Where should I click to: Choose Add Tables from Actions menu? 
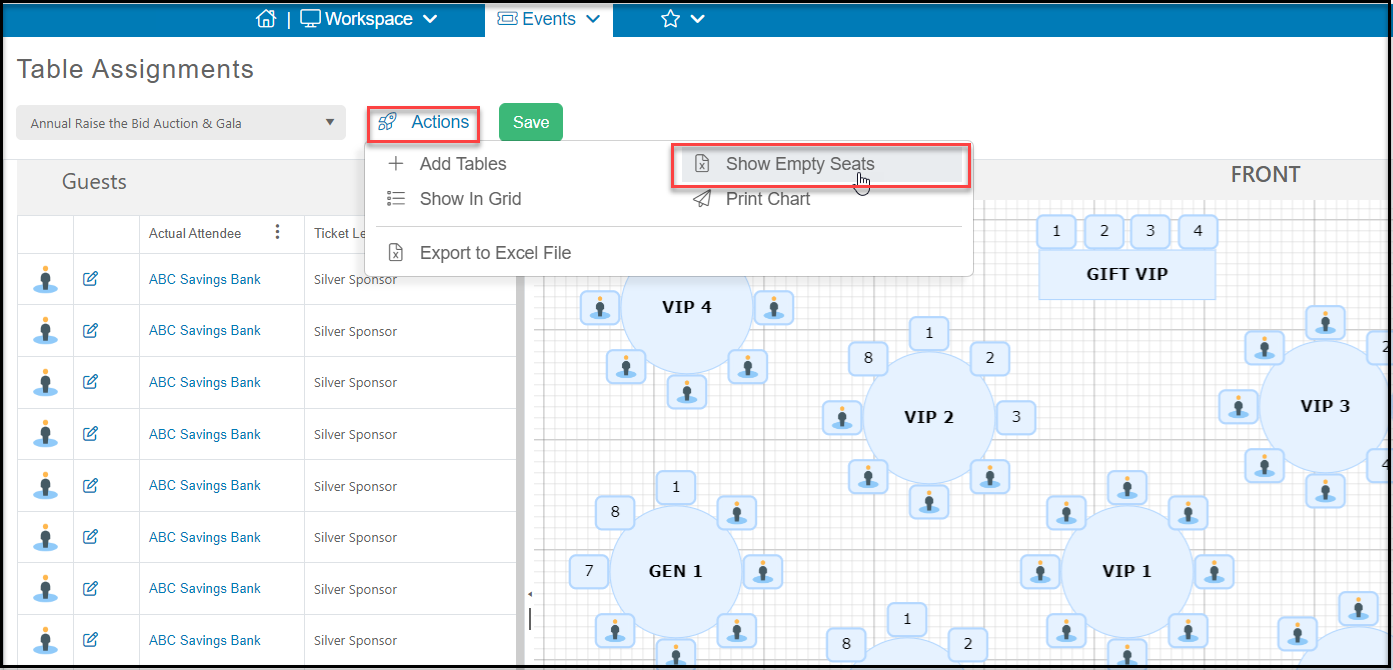(463, 164)
